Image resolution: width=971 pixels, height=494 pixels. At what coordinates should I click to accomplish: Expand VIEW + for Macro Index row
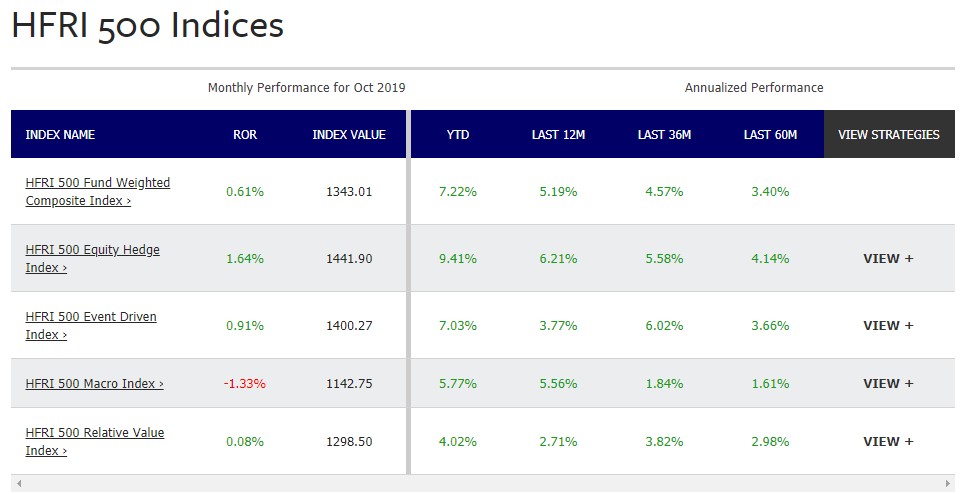(x=888, y=383)
